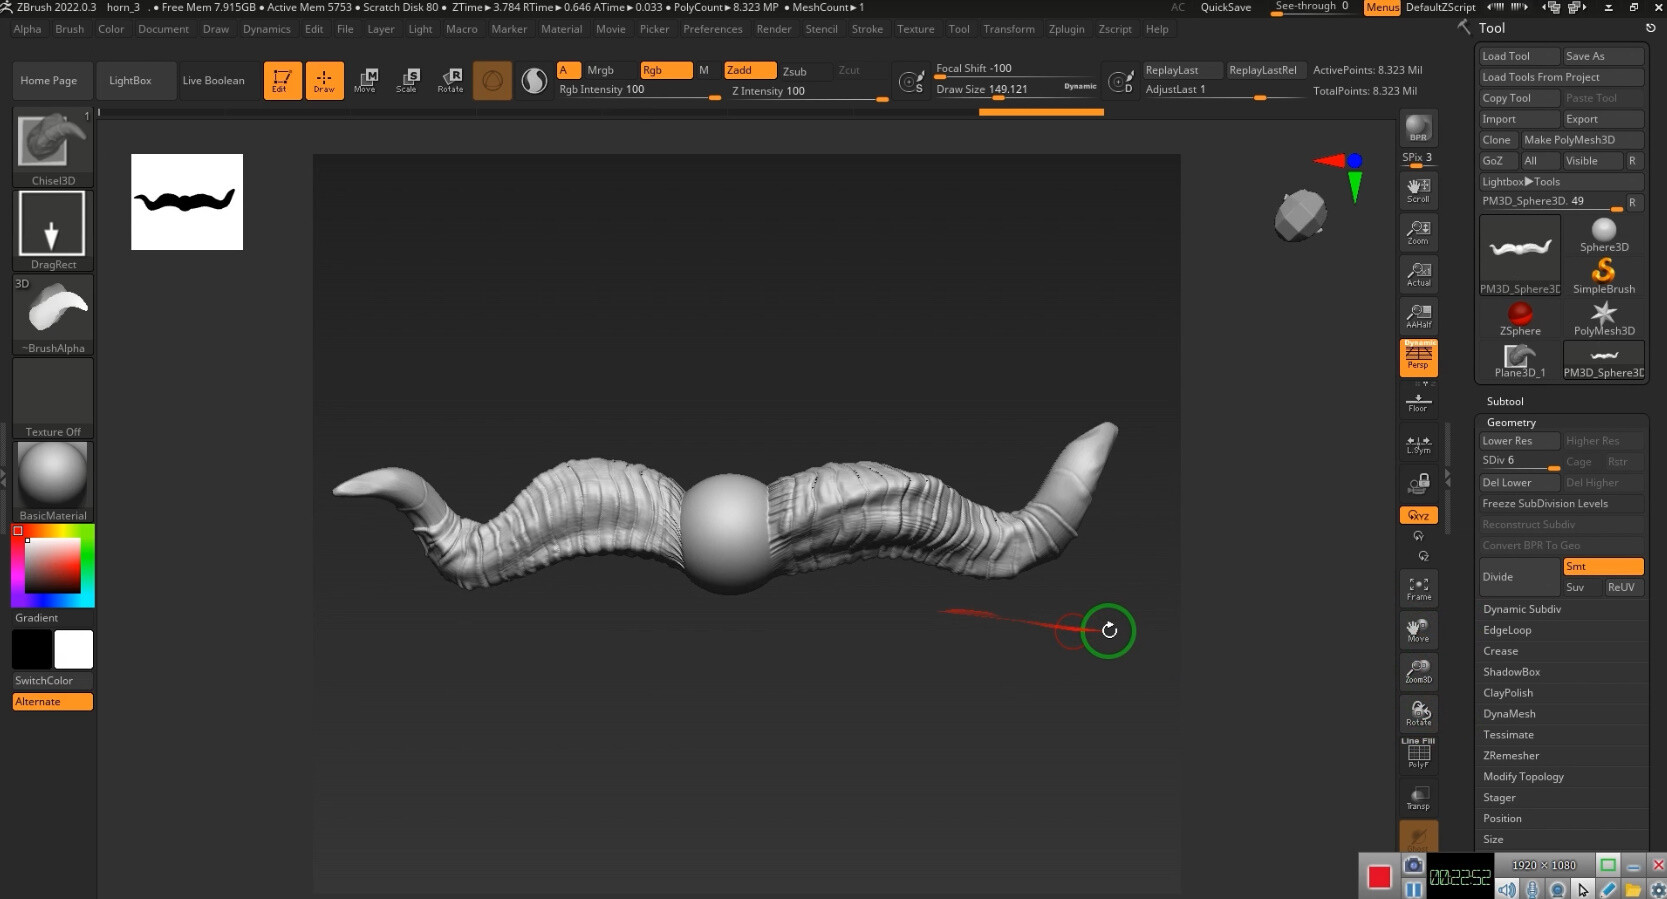
Task: Toggle the Line Fill PolyF icon
Action: pos(1418,753)
